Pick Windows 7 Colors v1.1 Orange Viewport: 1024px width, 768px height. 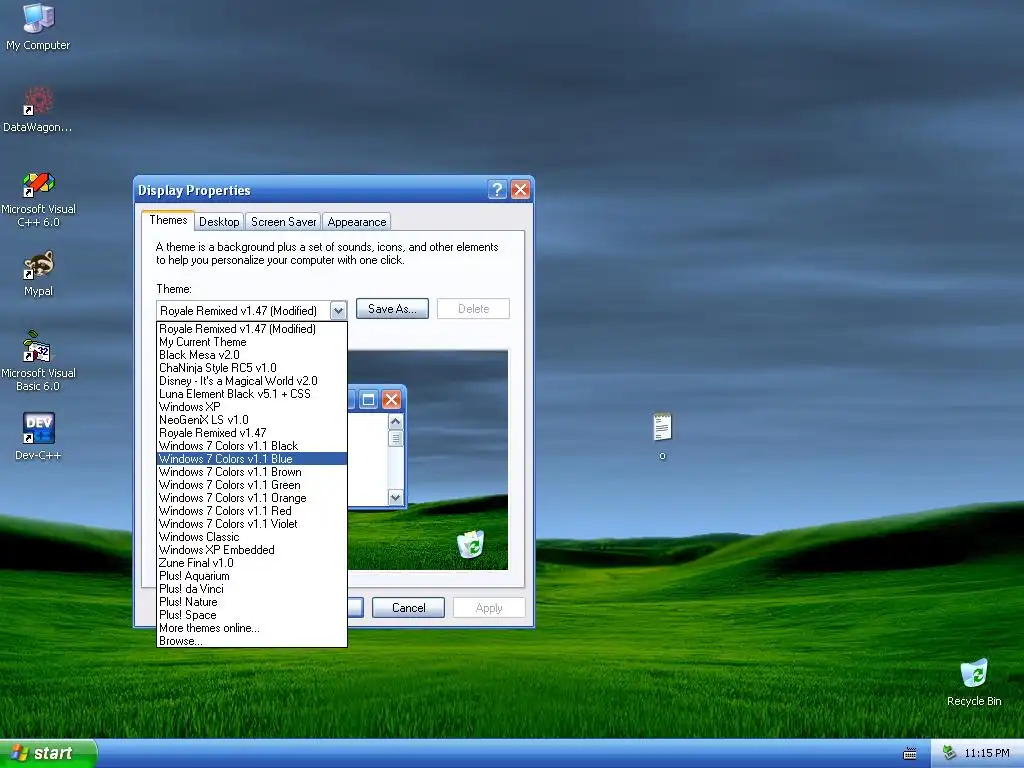point(251,498)
